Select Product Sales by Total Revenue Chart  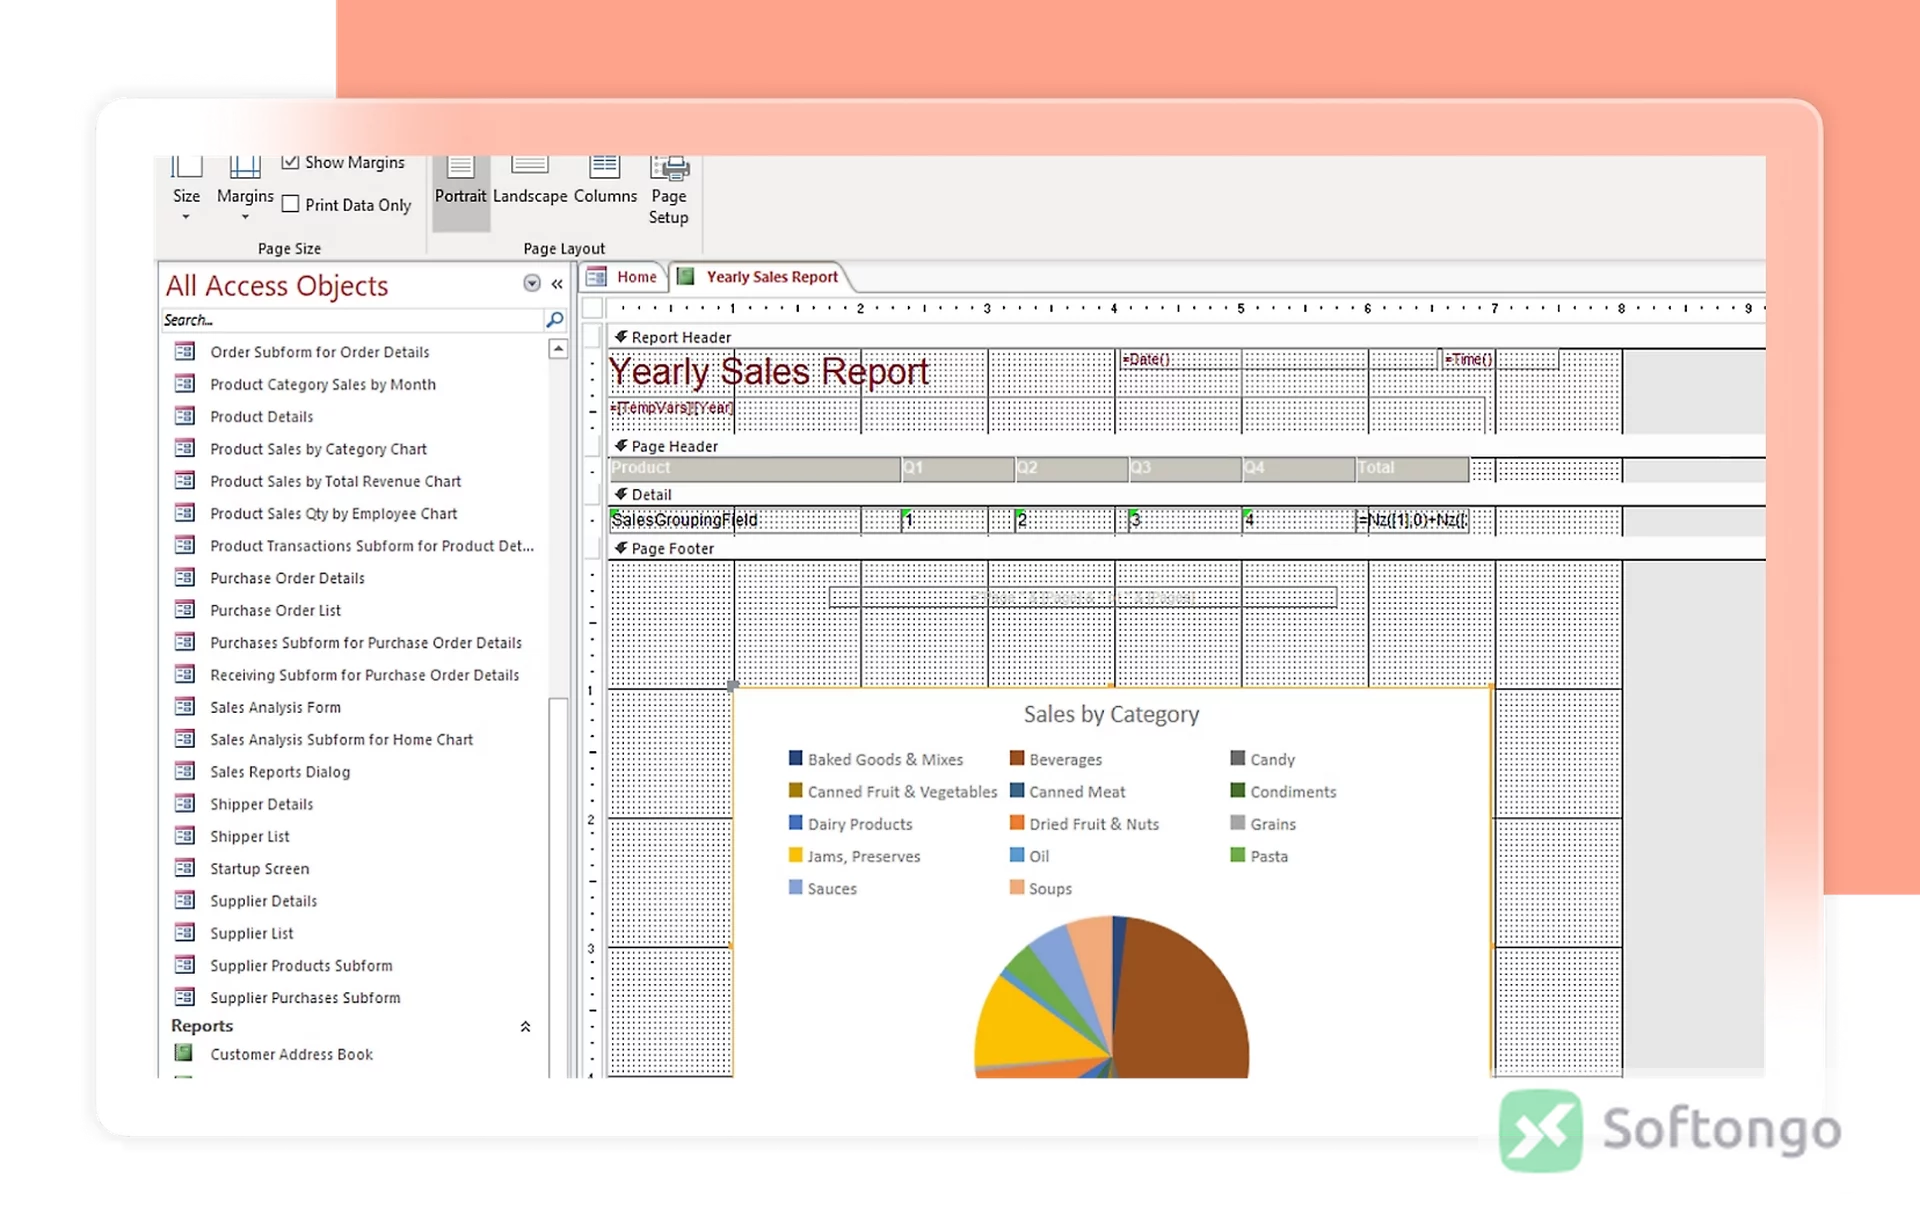(335, 481)
